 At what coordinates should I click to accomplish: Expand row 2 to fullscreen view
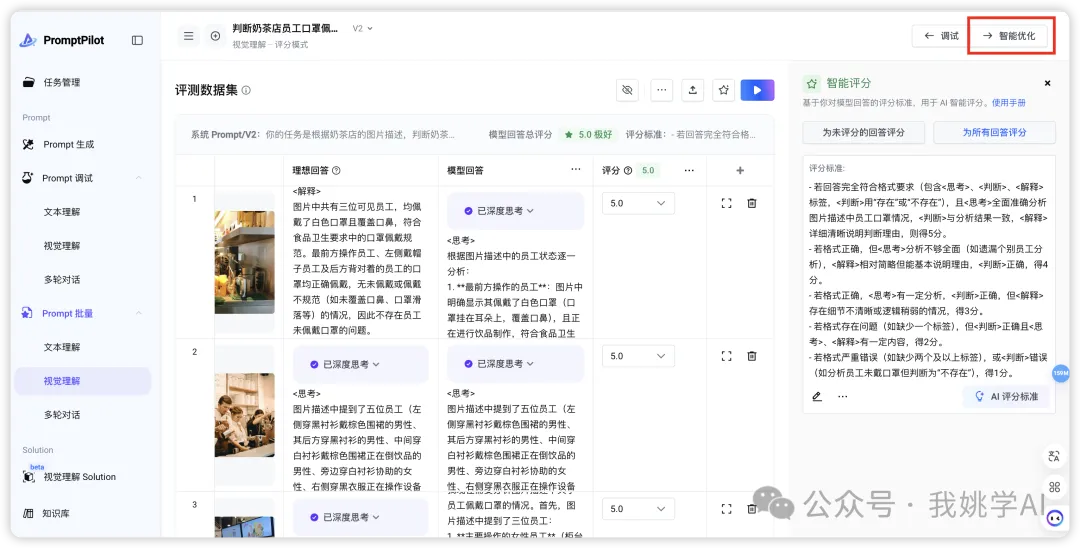pyautogui.click(x=726, y=356)
